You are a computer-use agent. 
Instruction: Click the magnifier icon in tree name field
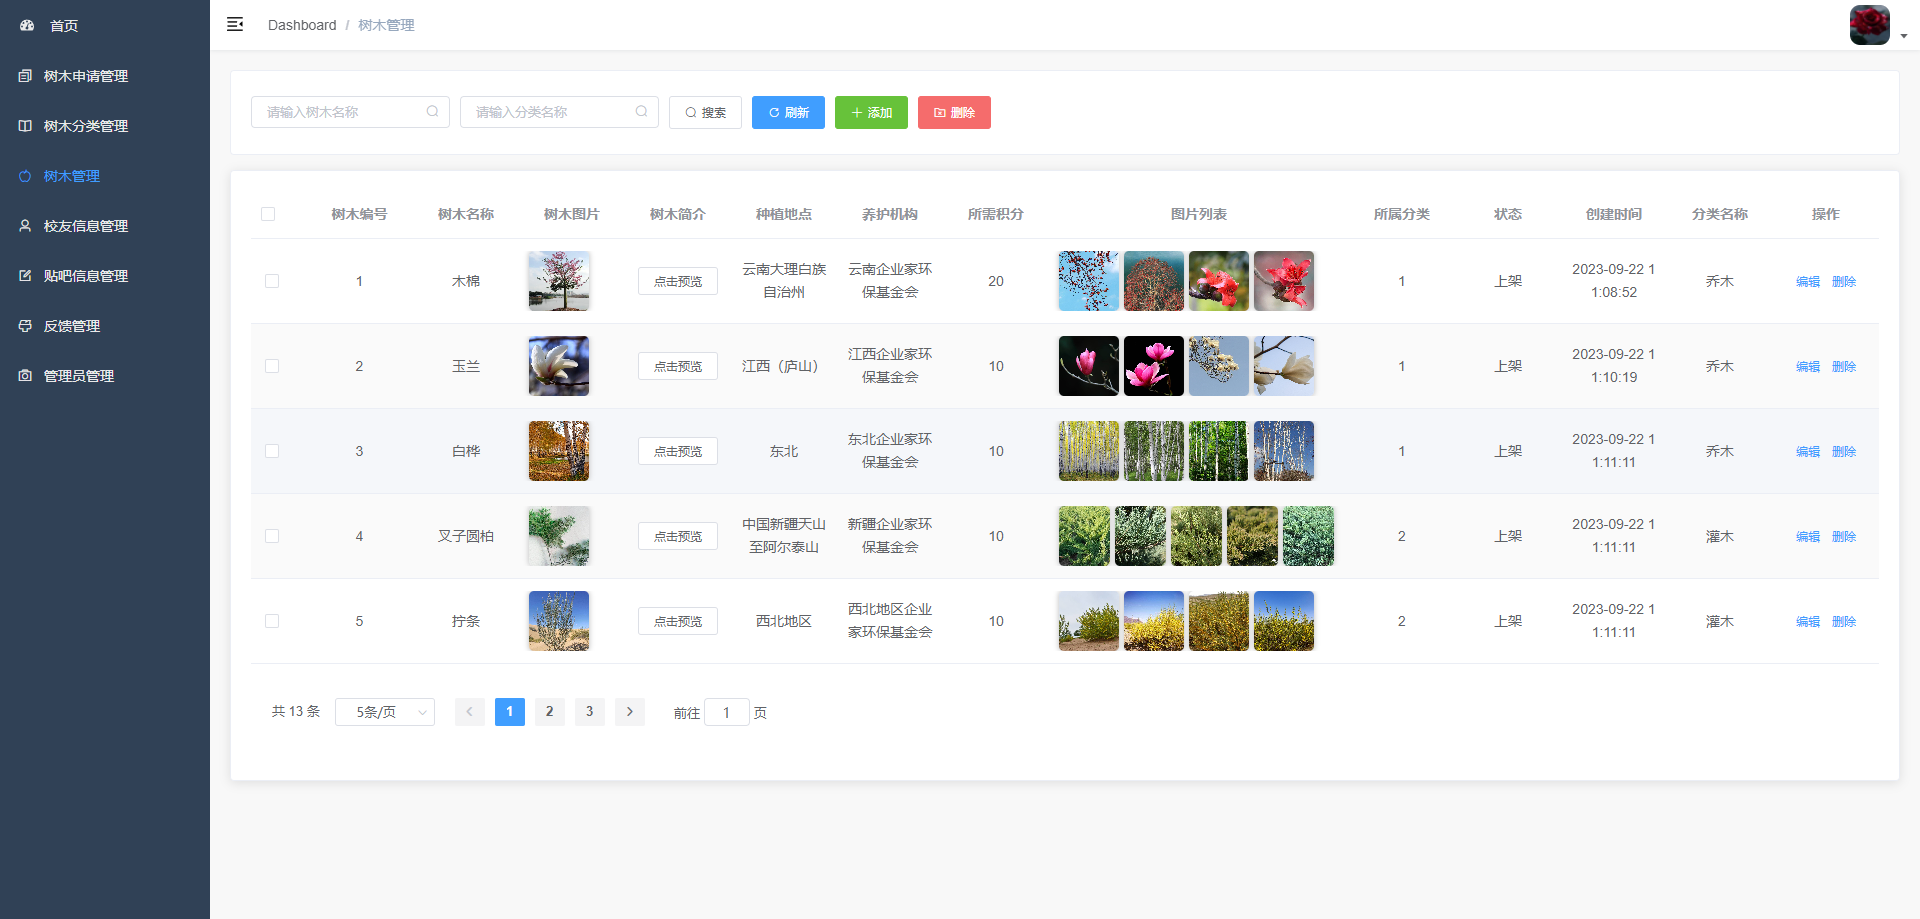[x=432, y=112]
